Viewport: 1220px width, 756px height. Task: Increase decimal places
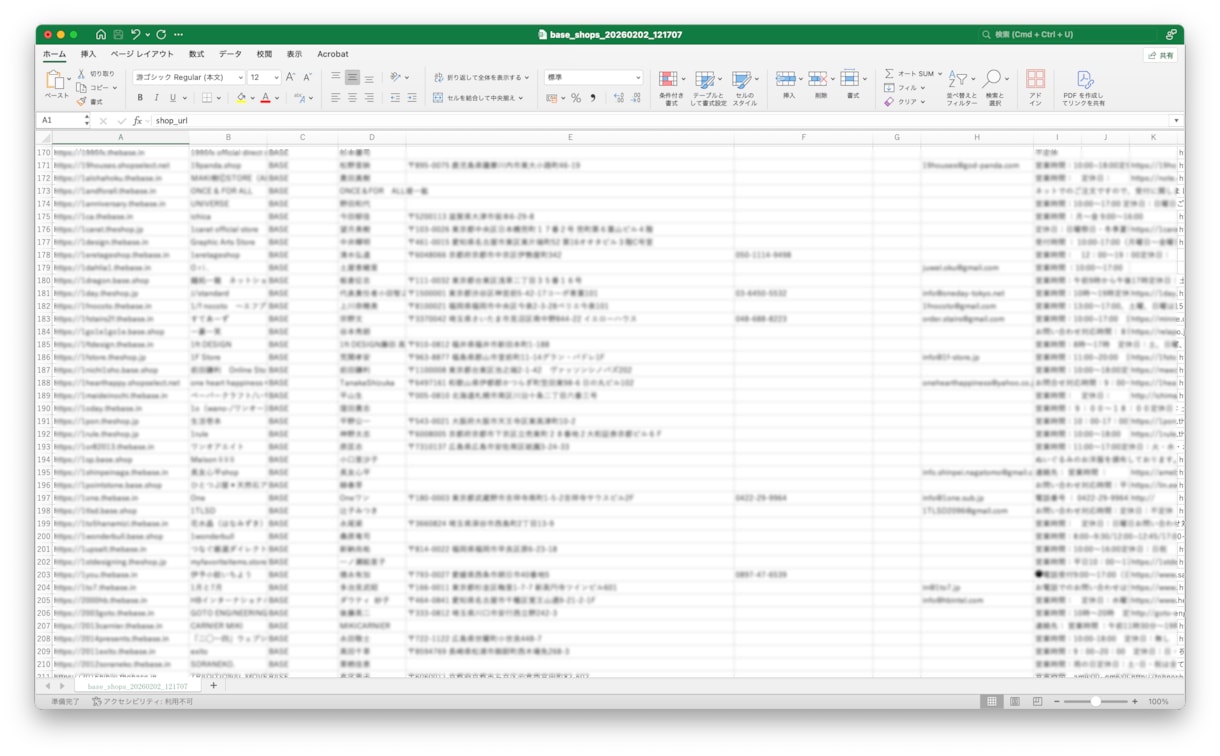(619, 98)
